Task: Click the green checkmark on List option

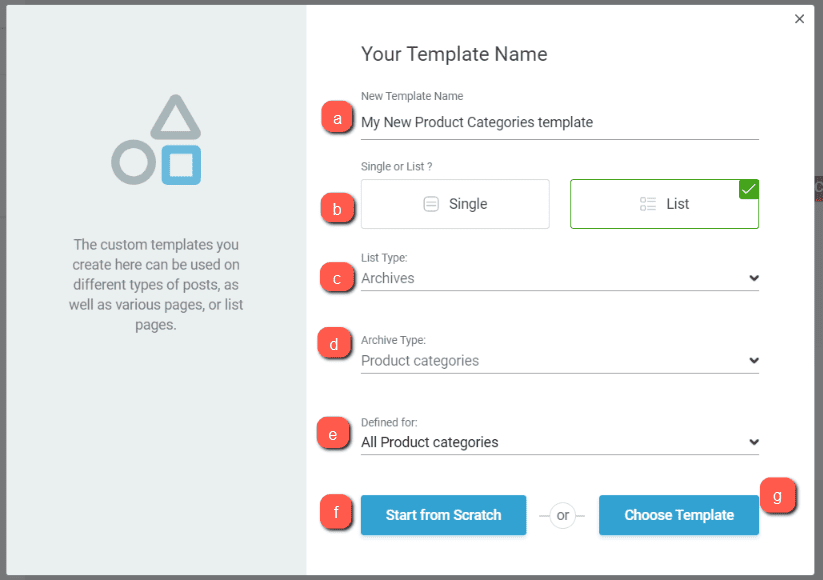Action: coord(749,189)
